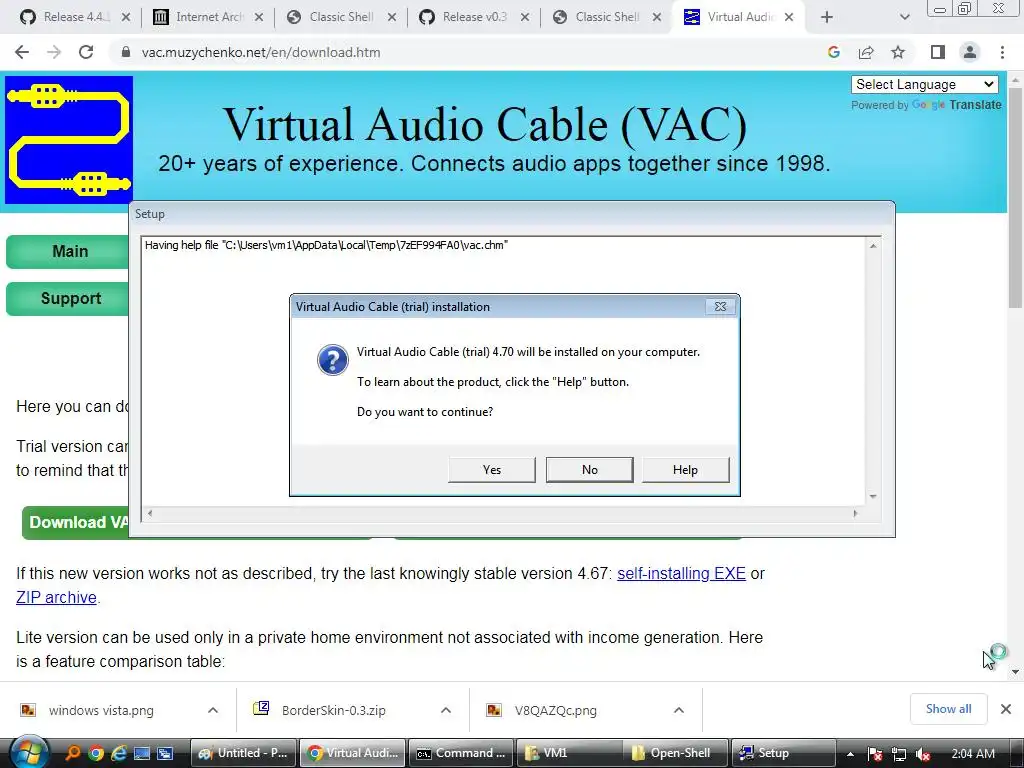Click the site security lock icon
The height and width of the screenshot is (768, 1024).
(x=126, y=52)
